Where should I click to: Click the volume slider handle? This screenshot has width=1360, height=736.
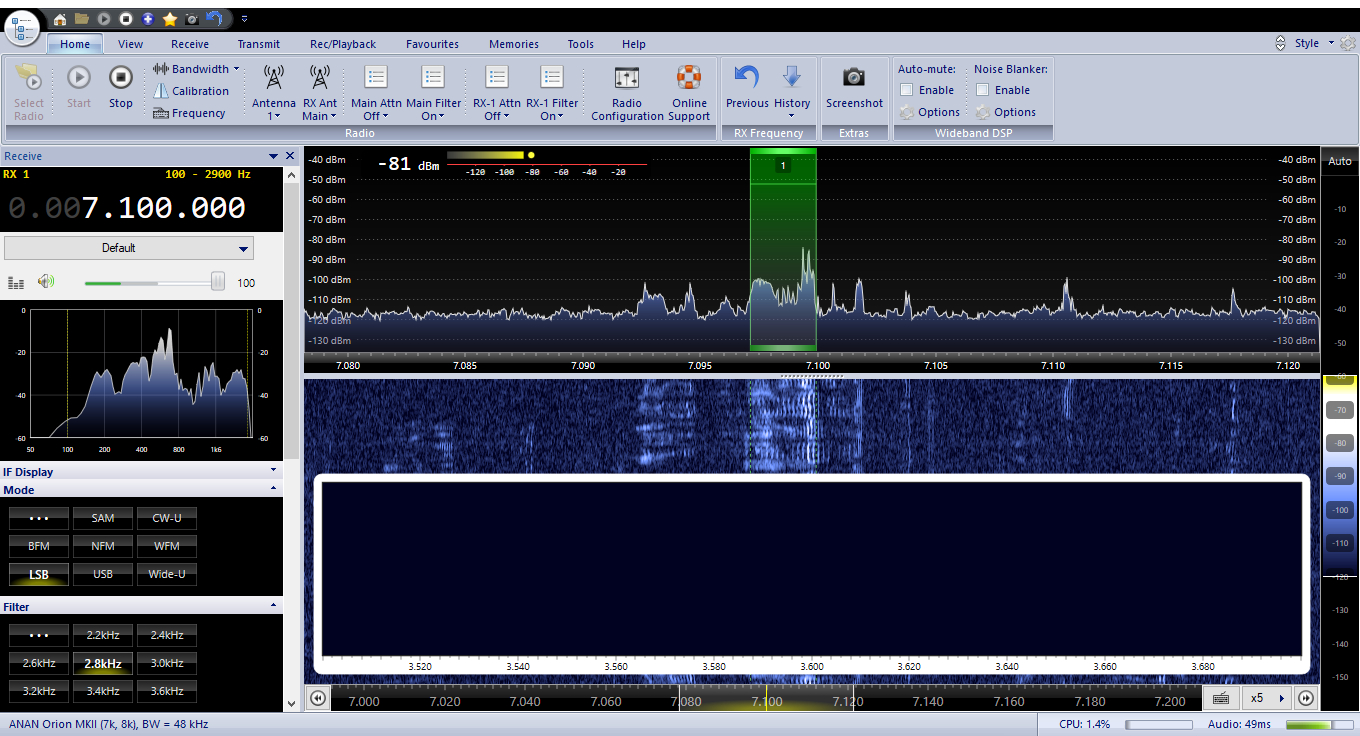click(217, 283)
